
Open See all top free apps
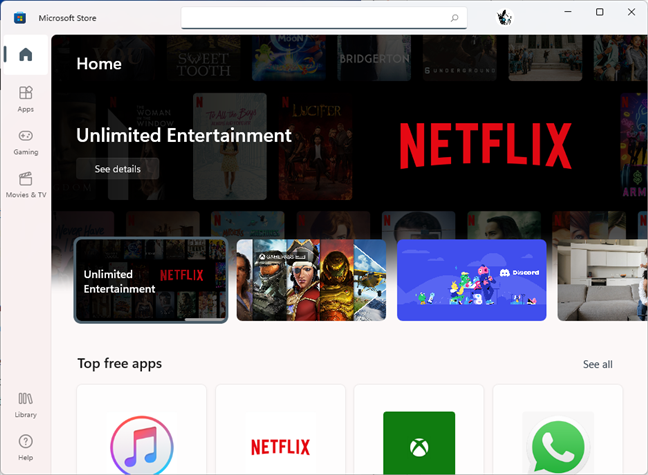click(598, 364)
